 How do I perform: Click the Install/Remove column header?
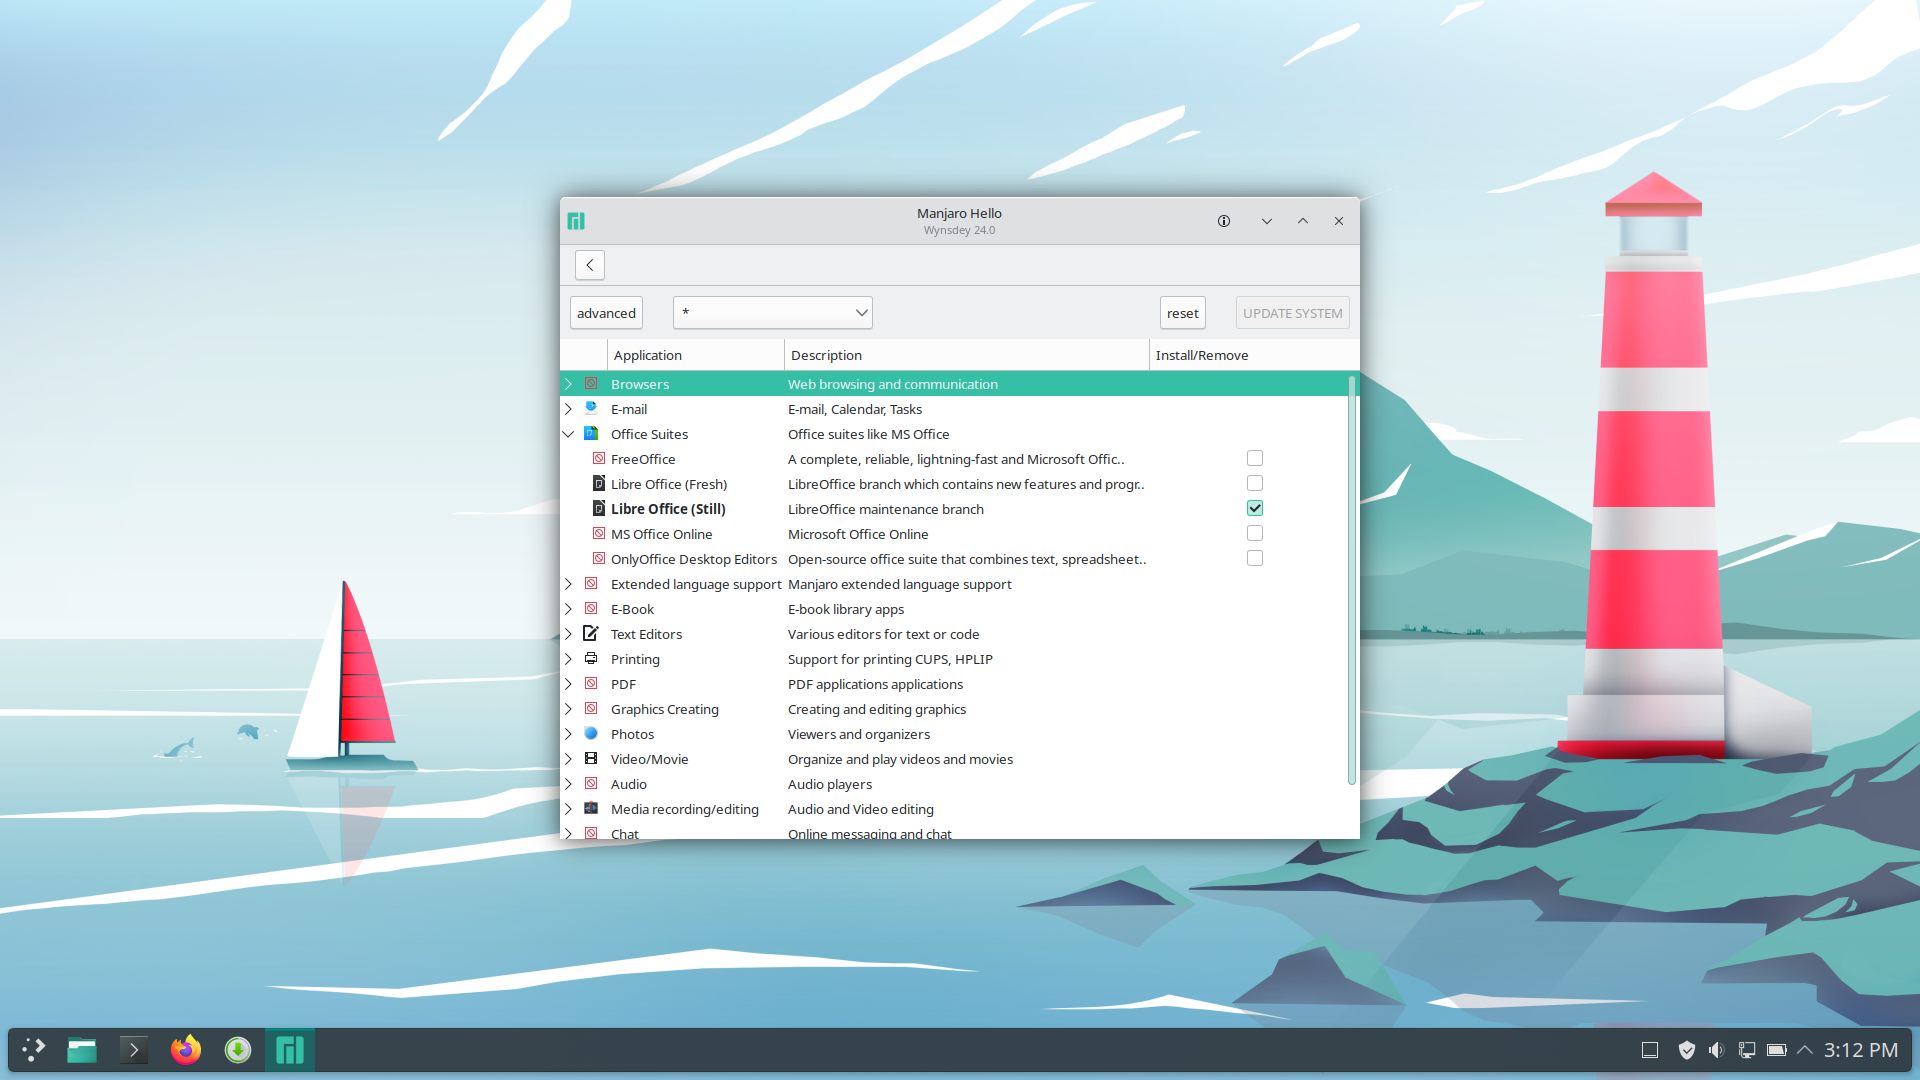(1254, 355)
